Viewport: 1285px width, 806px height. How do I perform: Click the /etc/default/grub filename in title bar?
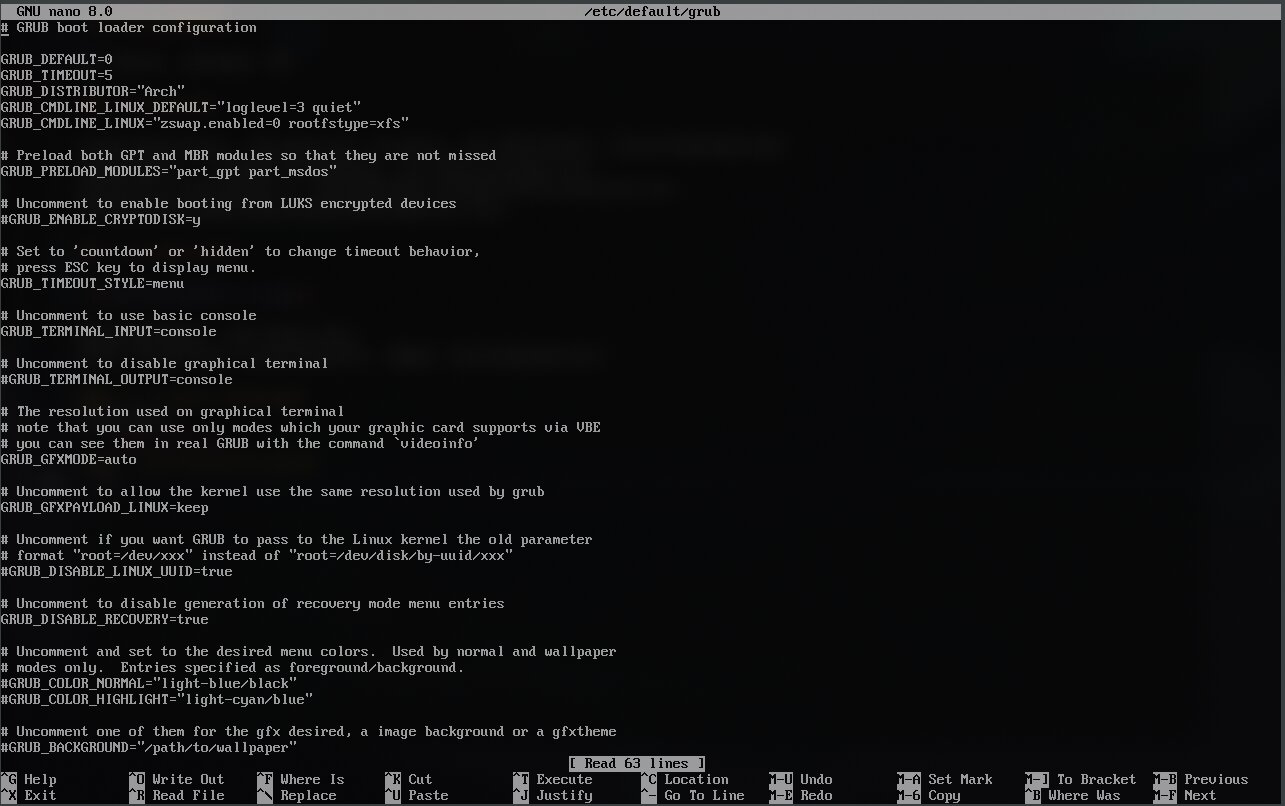pyautogui.click(x=652, y=11)
